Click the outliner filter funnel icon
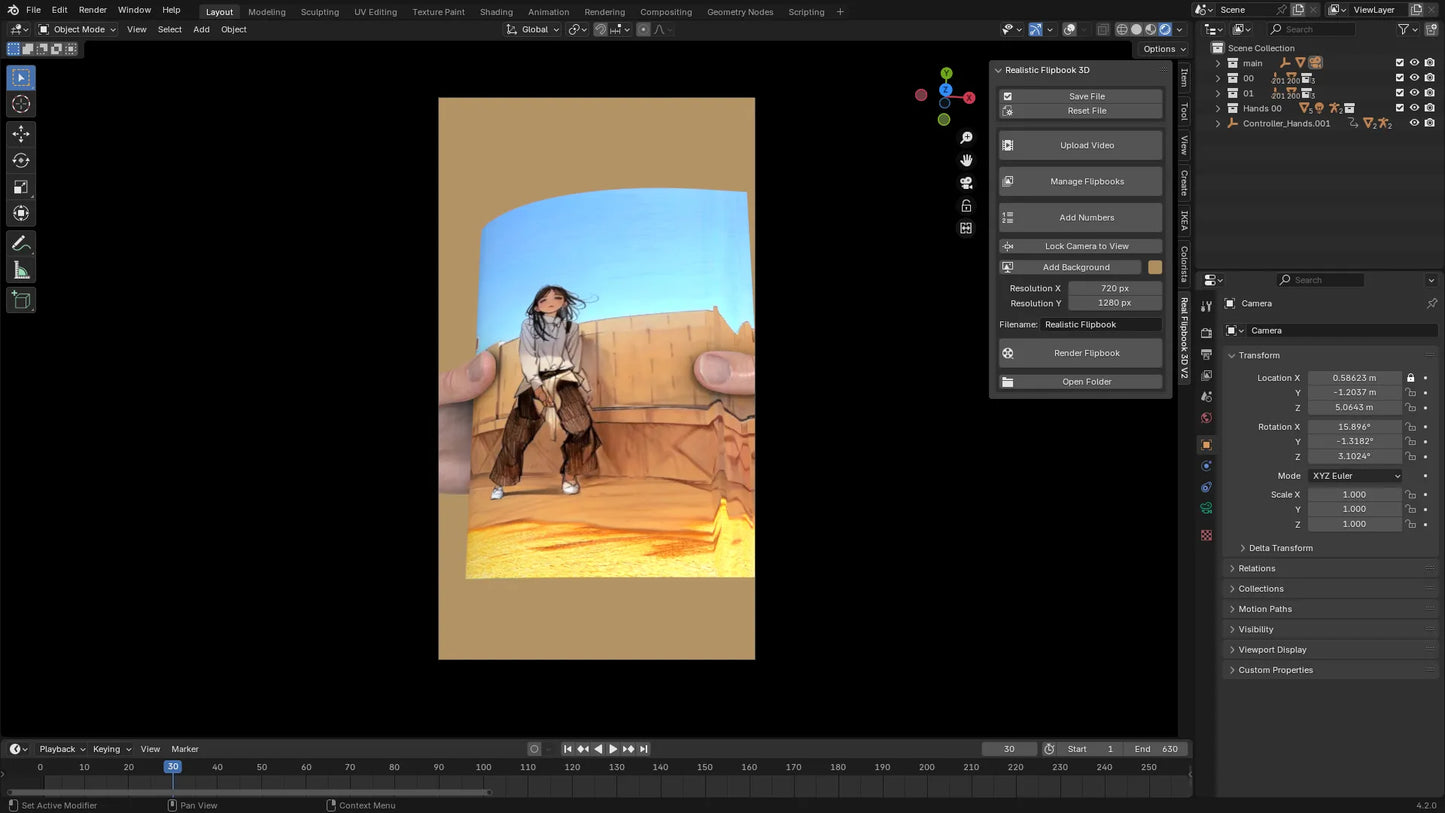The image size is (1445, 813). [x=1403, y=29]
